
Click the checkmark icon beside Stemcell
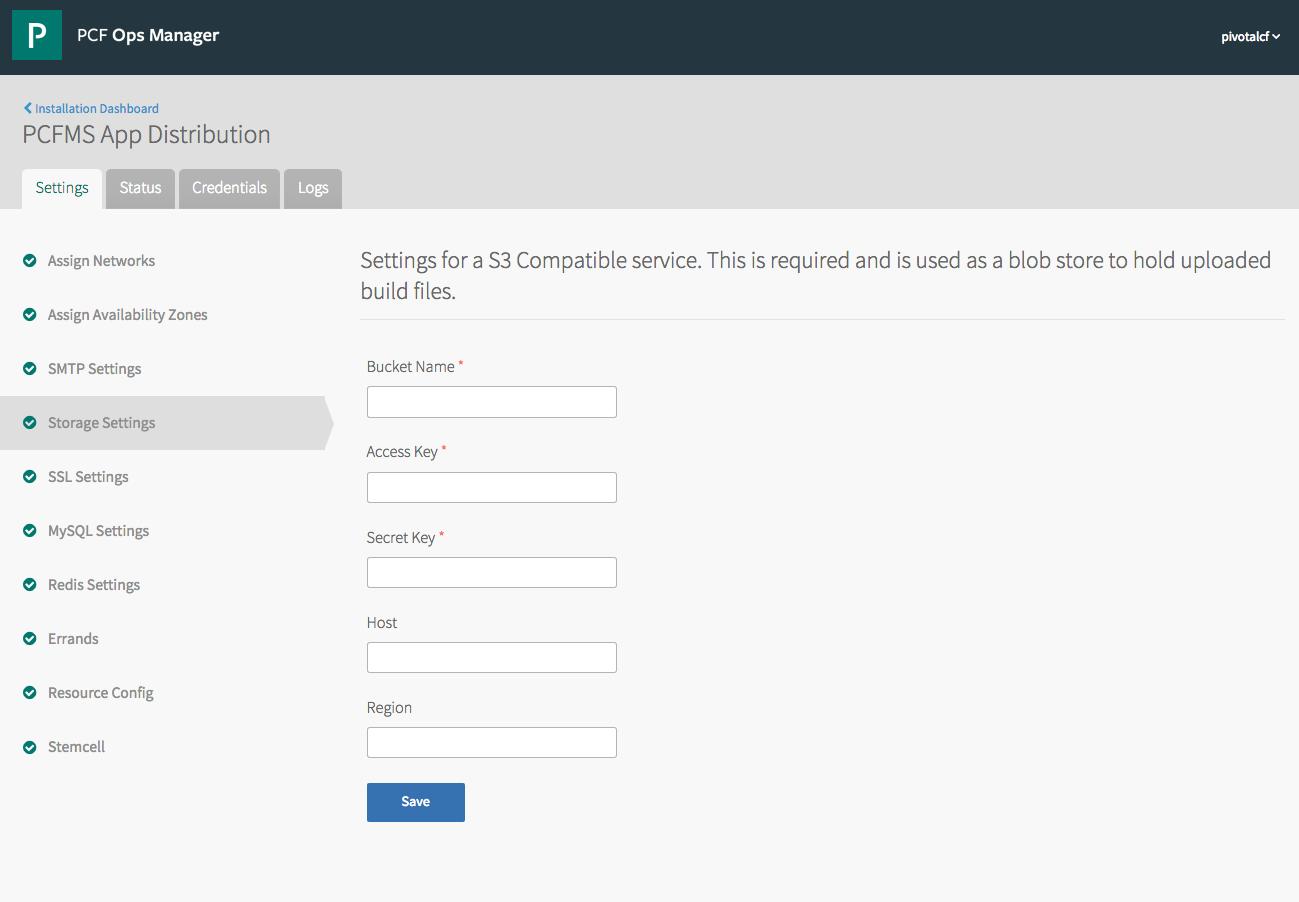click(30, 747)
